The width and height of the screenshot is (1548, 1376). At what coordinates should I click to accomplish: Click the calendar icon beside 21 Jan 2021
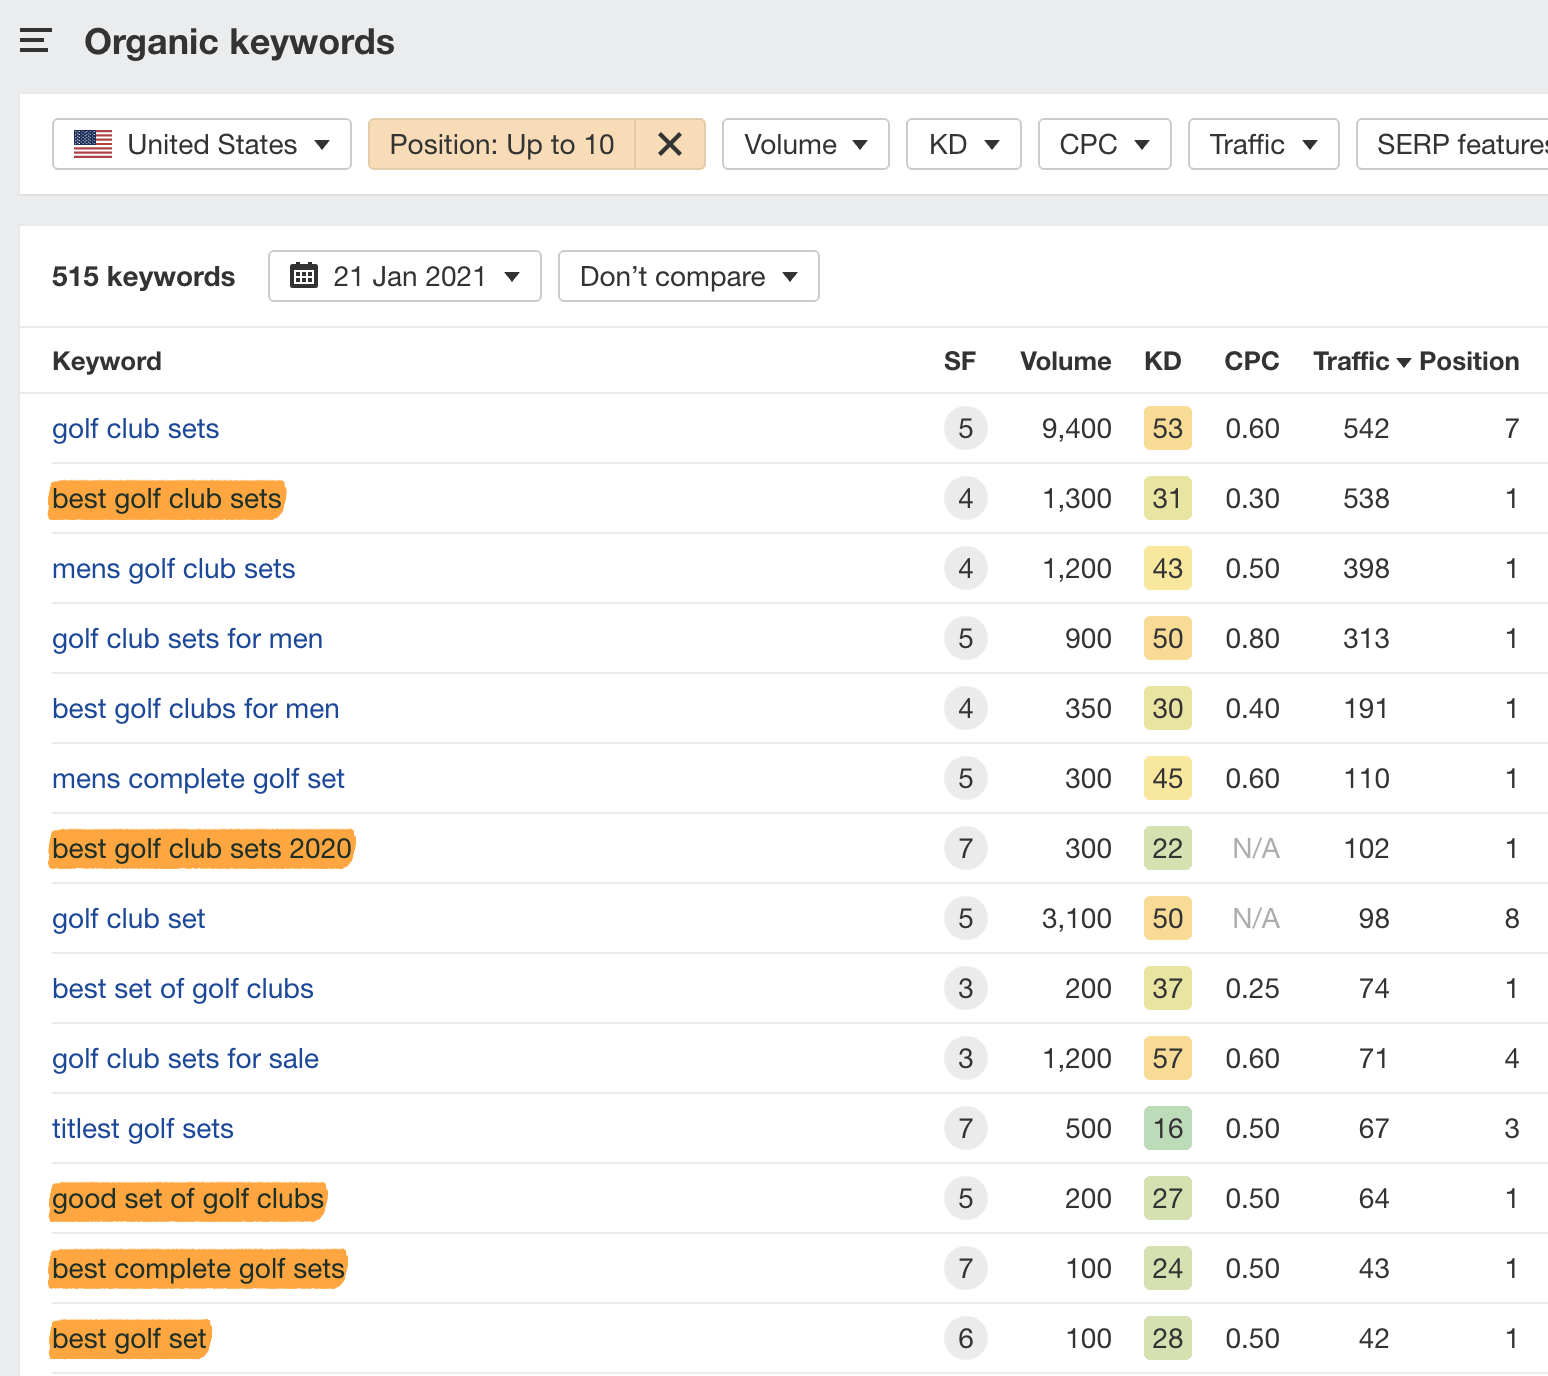(304, 276)
